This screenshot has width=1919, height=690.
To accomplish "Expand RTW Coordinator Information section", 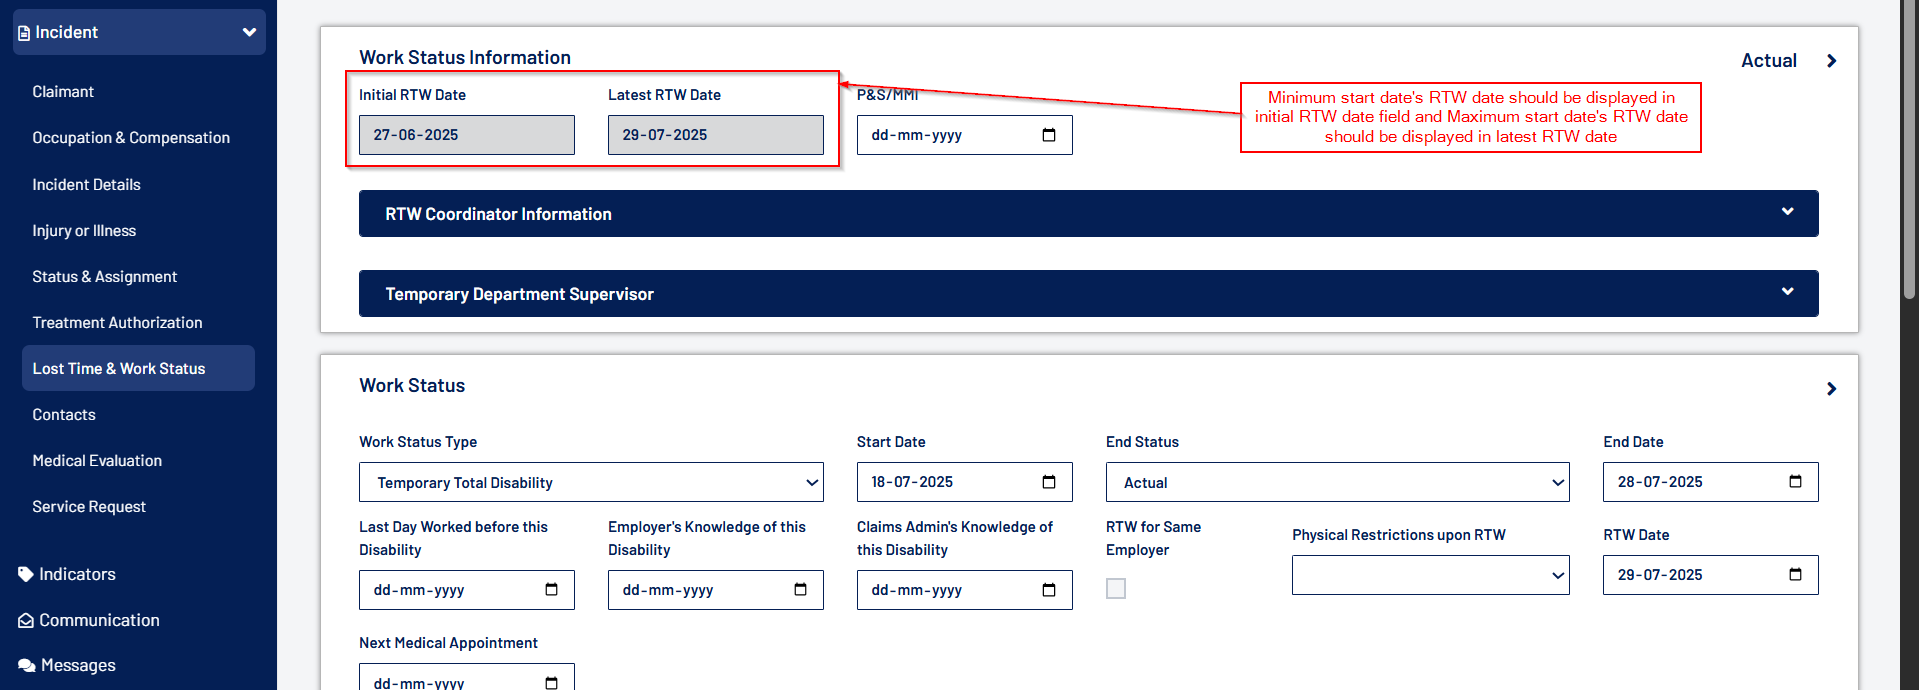I will click(x=1787, y=213).
